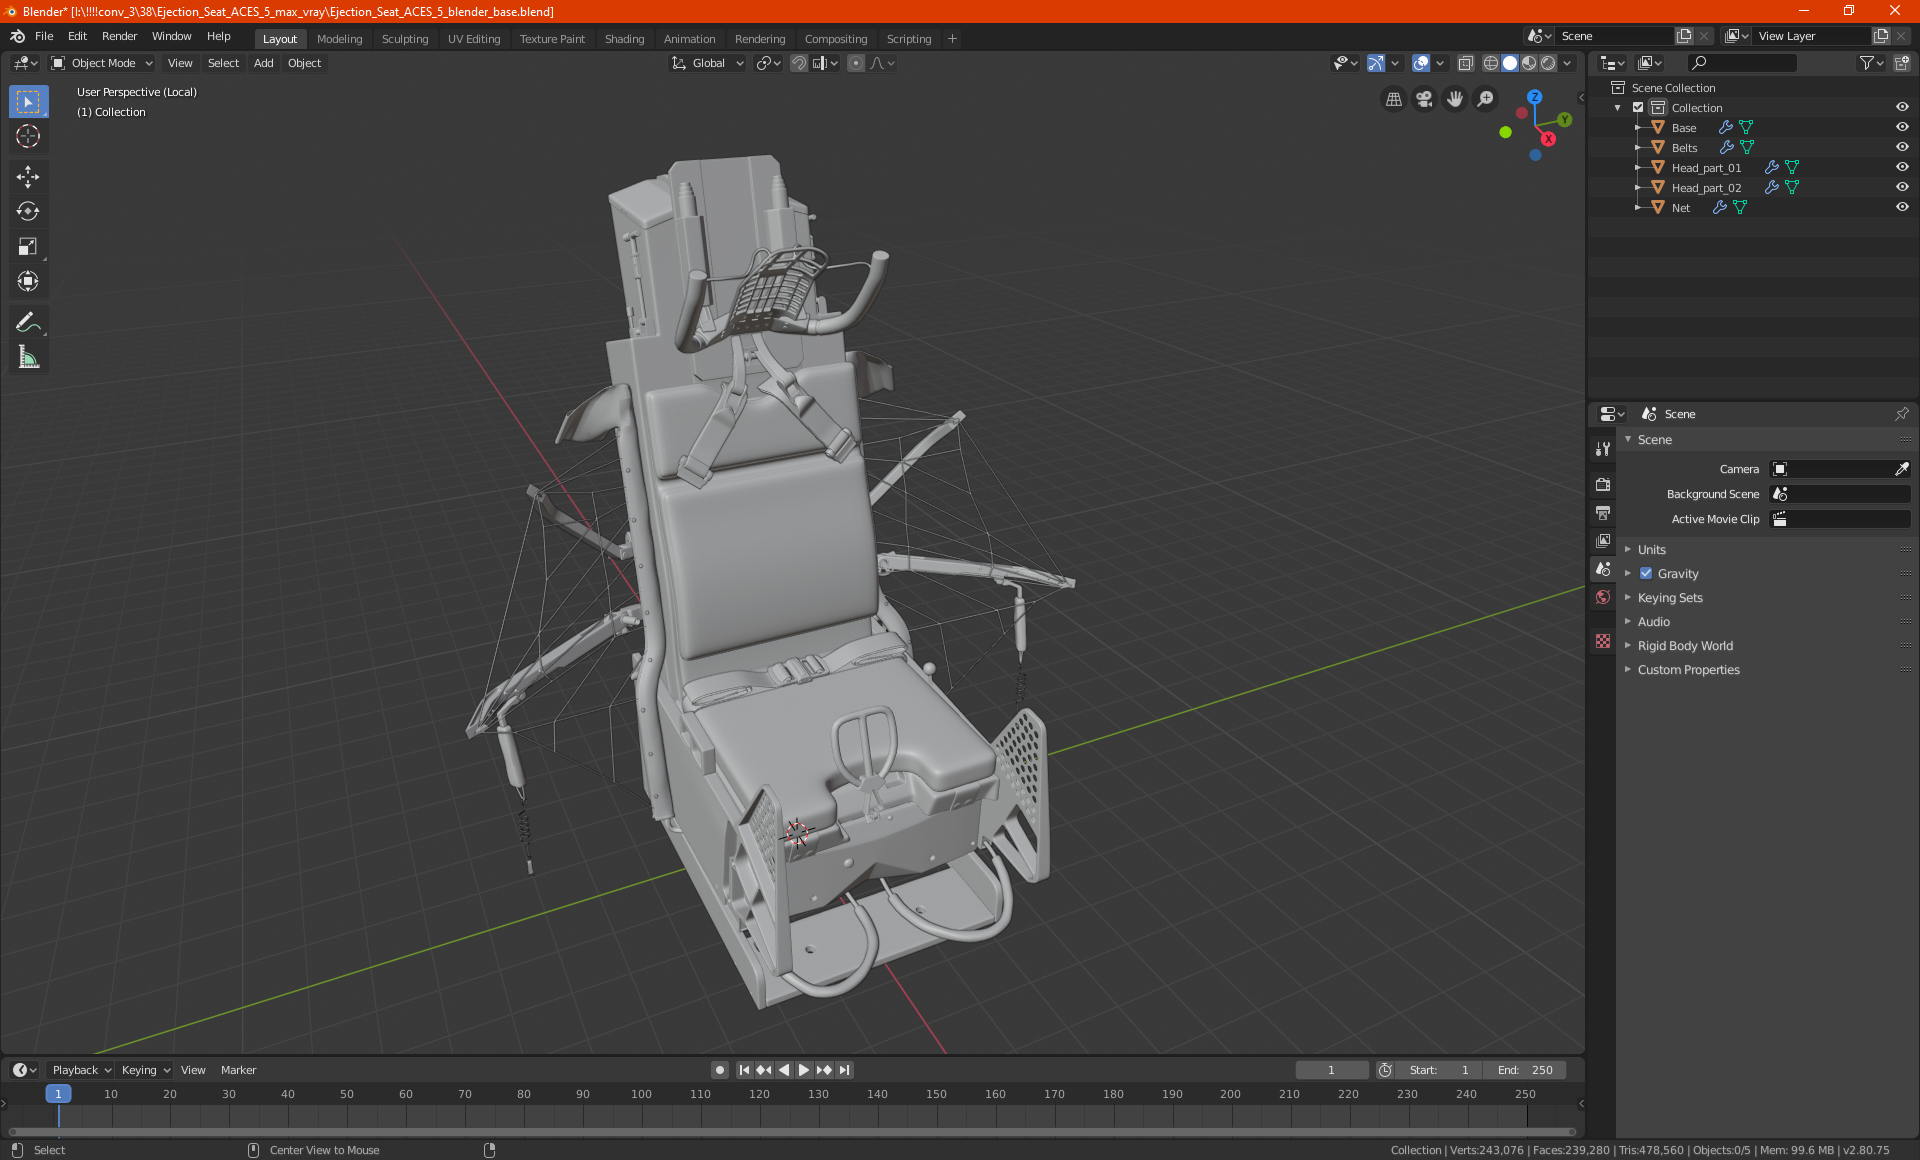Open View Layer properties tab

1603,540
